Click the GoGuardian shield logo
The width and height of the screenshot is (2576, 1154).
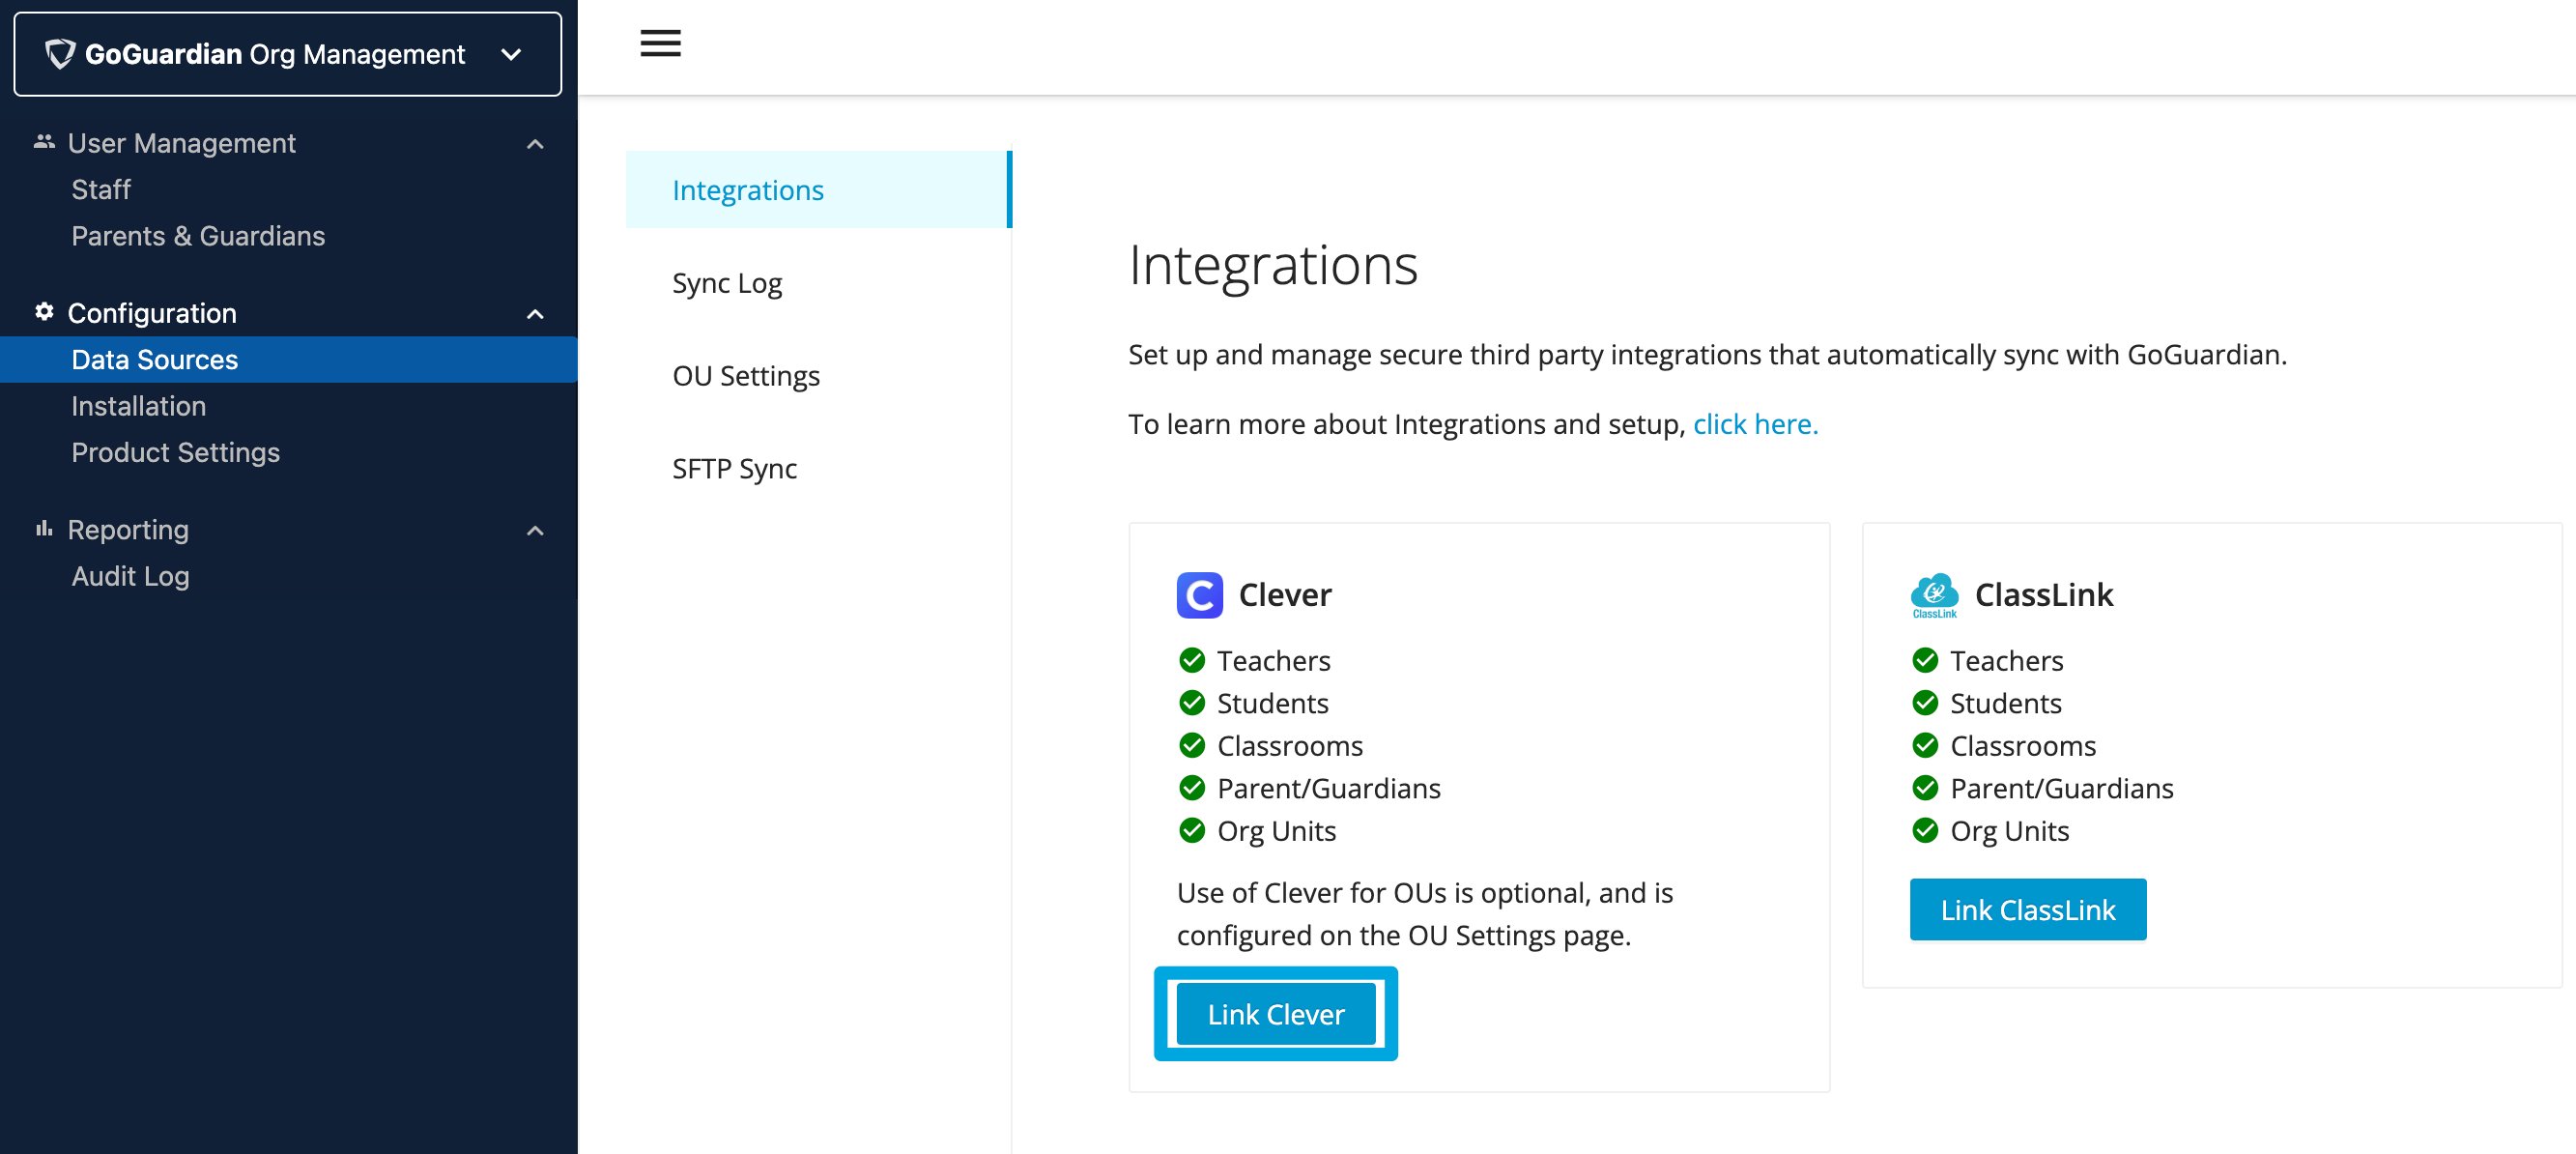tap(61, 54)
